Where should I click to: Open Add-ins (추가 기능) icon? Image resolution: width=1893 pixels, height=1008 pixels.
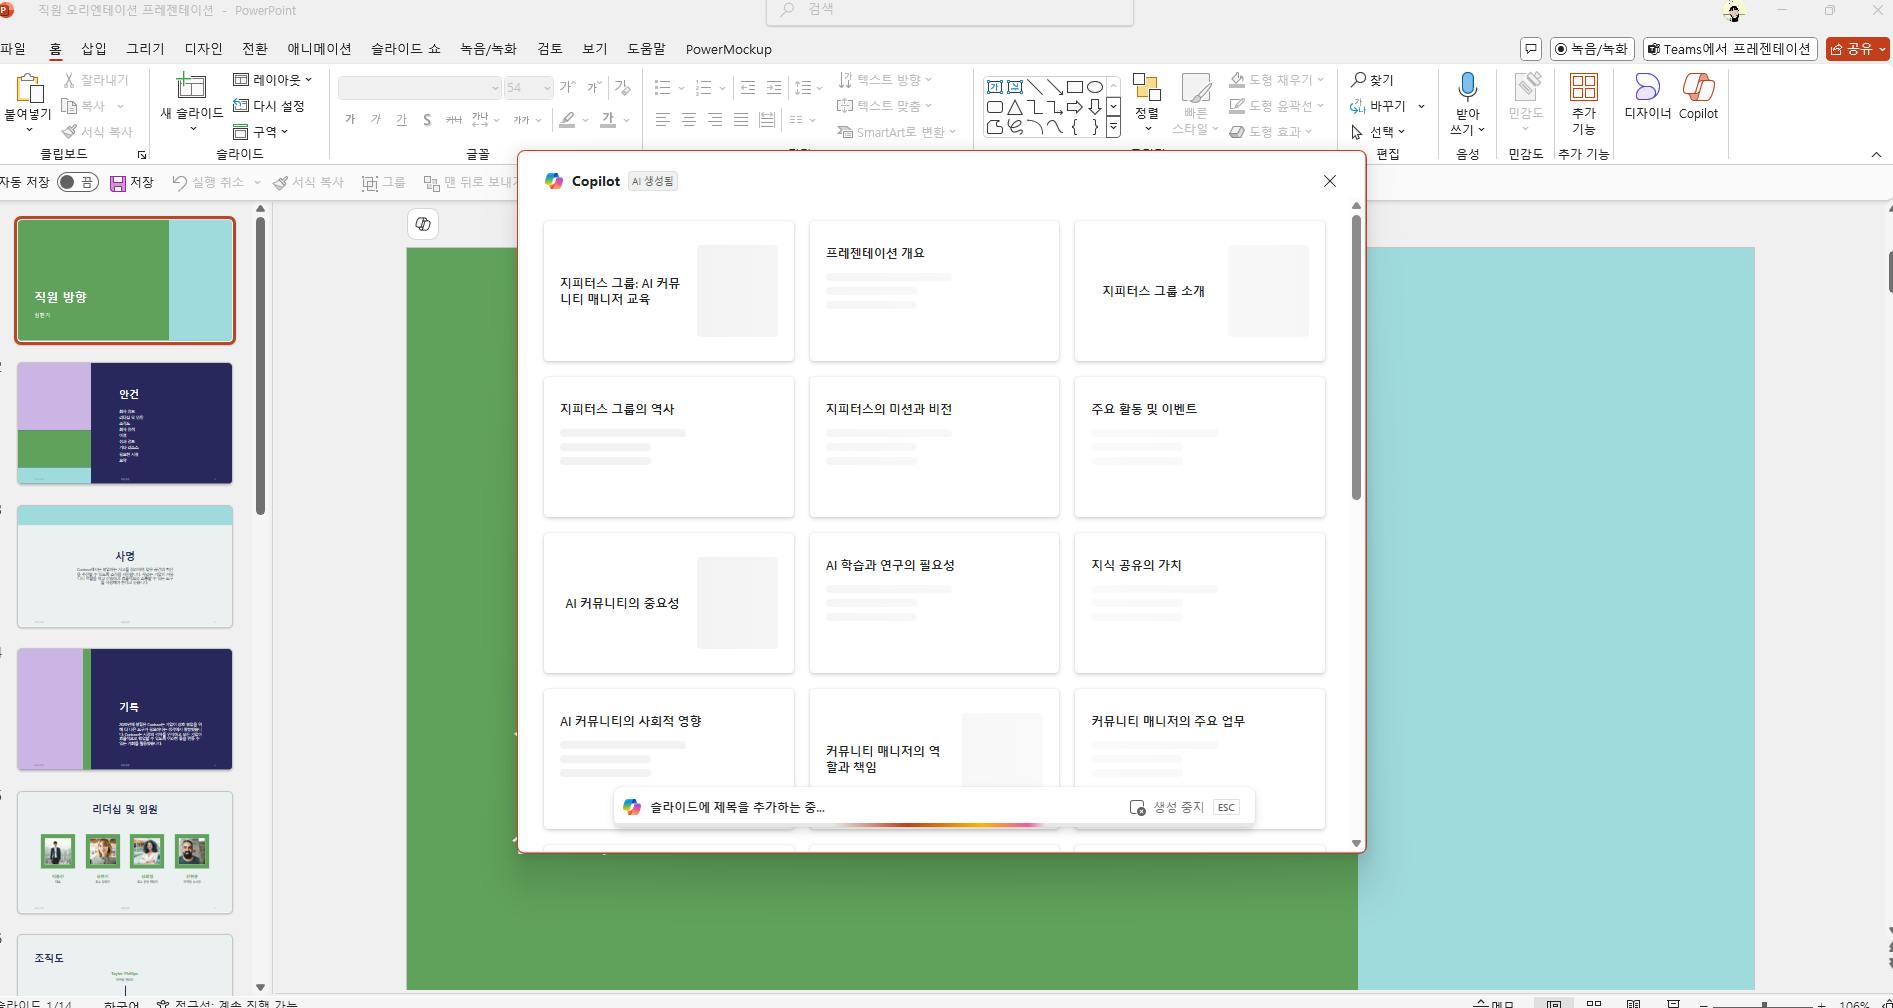click(1583, 88)
